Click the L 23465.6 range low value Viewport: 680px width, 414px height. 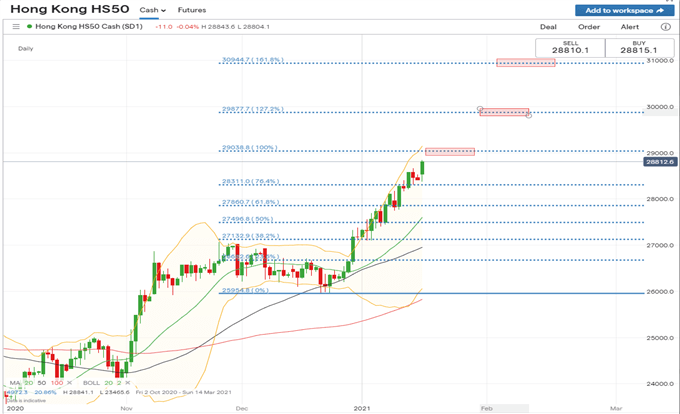(114, 392)
